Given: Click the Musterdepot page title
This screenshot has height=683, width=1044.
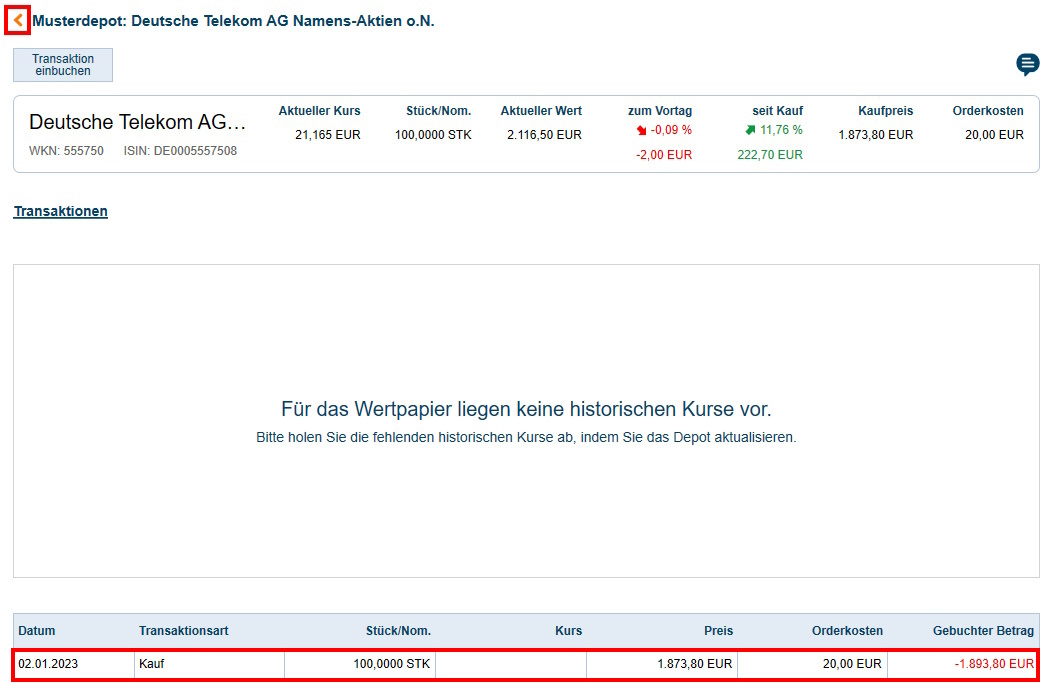Looking at the screenshot, I should click(233, 21).
